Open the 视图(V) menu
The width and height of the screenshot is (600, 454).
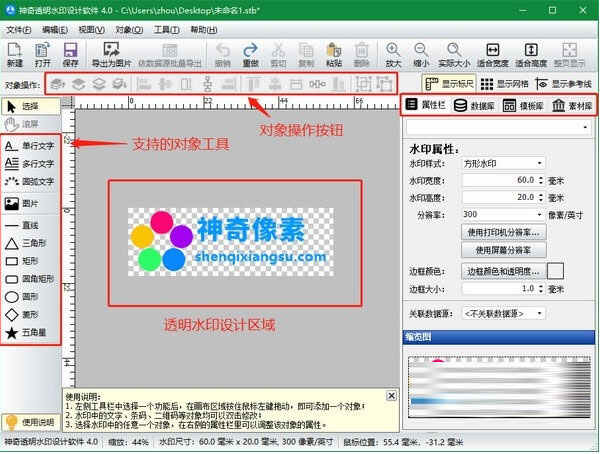91,30
